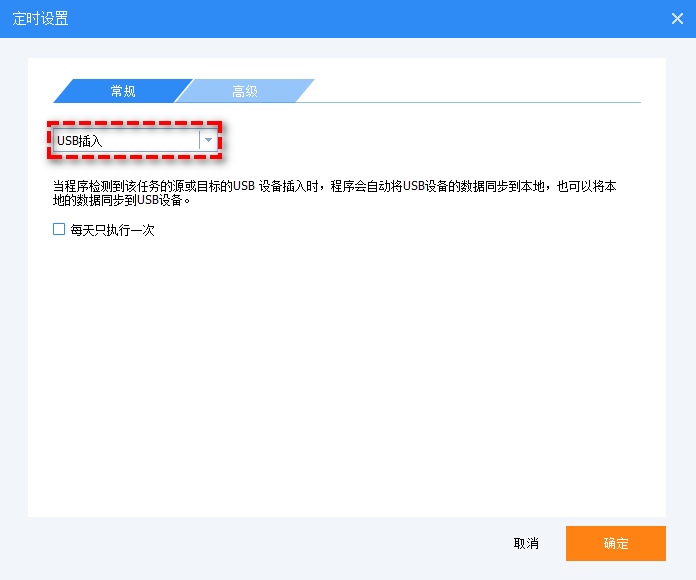
Task: Click the light blue 高级 tab shape
Action: (x=245, y=91)
